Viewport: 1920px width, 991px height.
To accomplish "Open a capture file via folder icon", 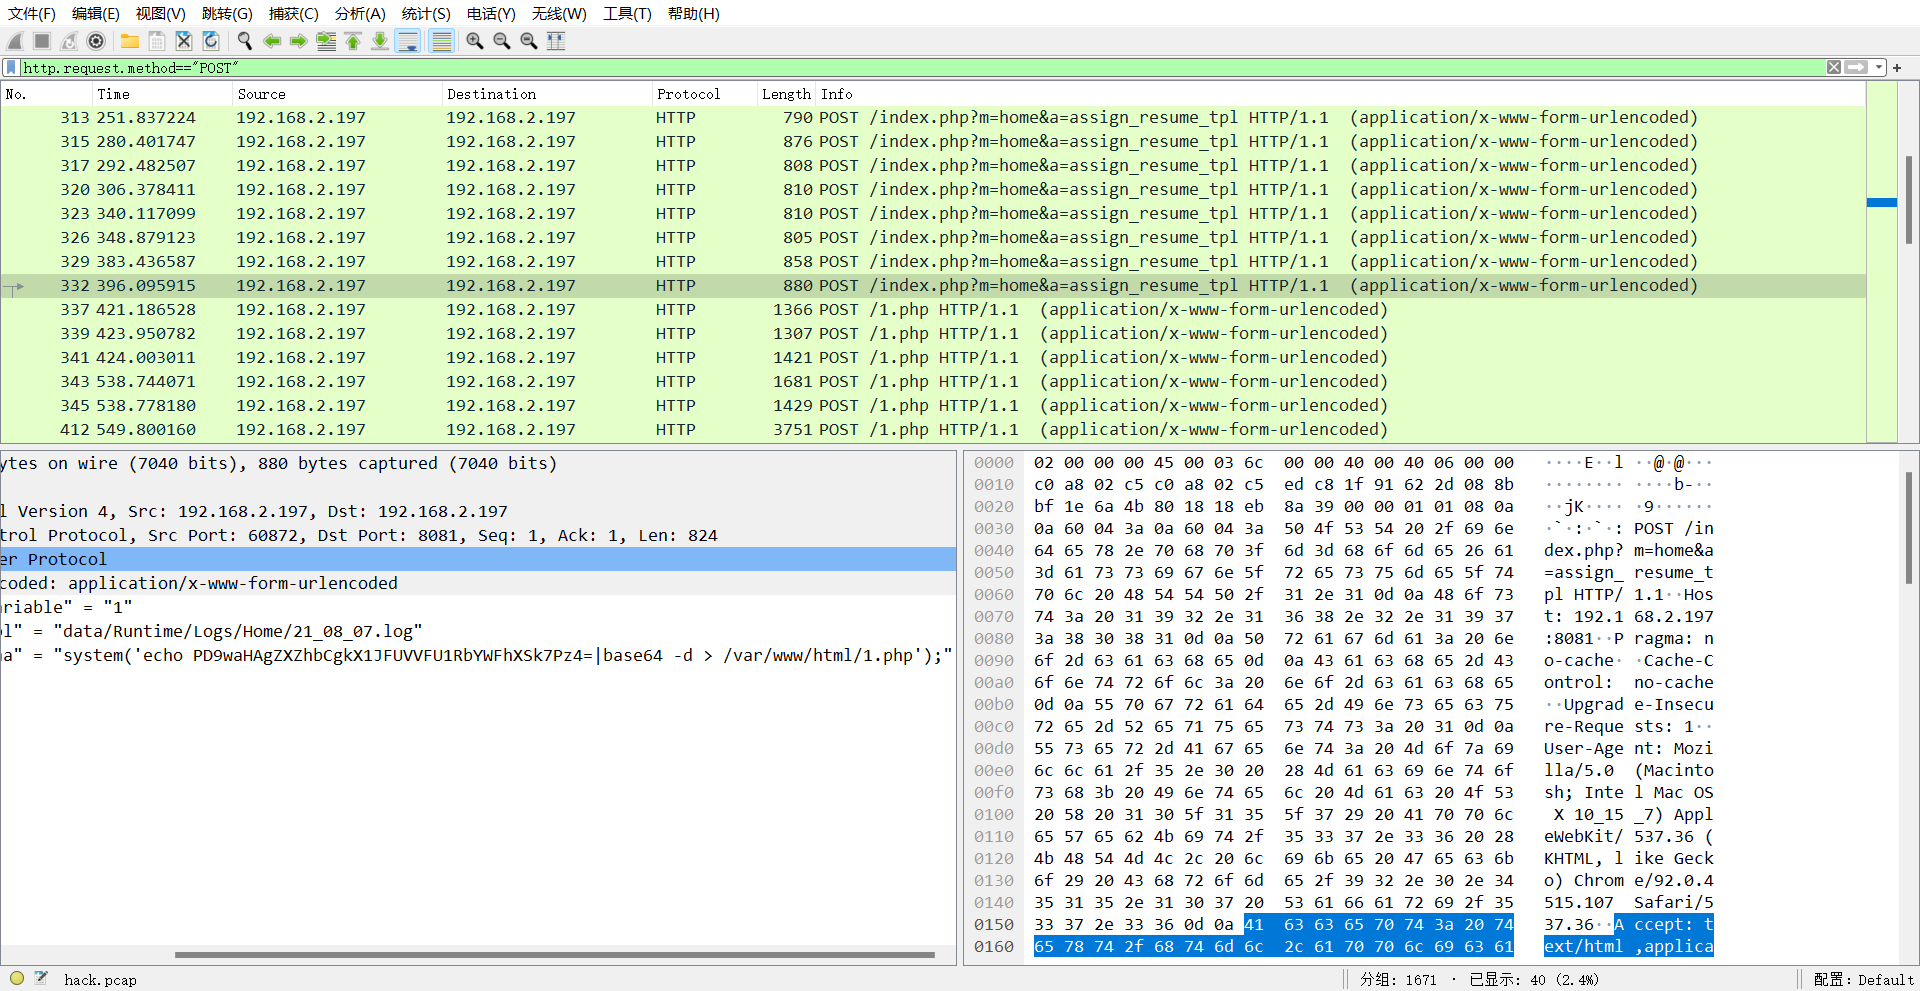I will (130, 41).
